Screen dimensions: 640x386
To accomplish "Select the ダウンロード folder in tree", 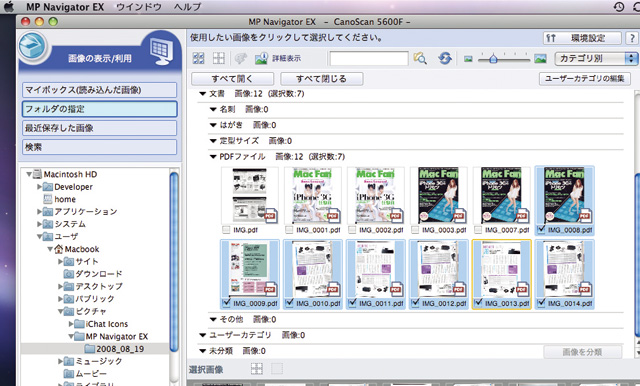I will (93, 274).
